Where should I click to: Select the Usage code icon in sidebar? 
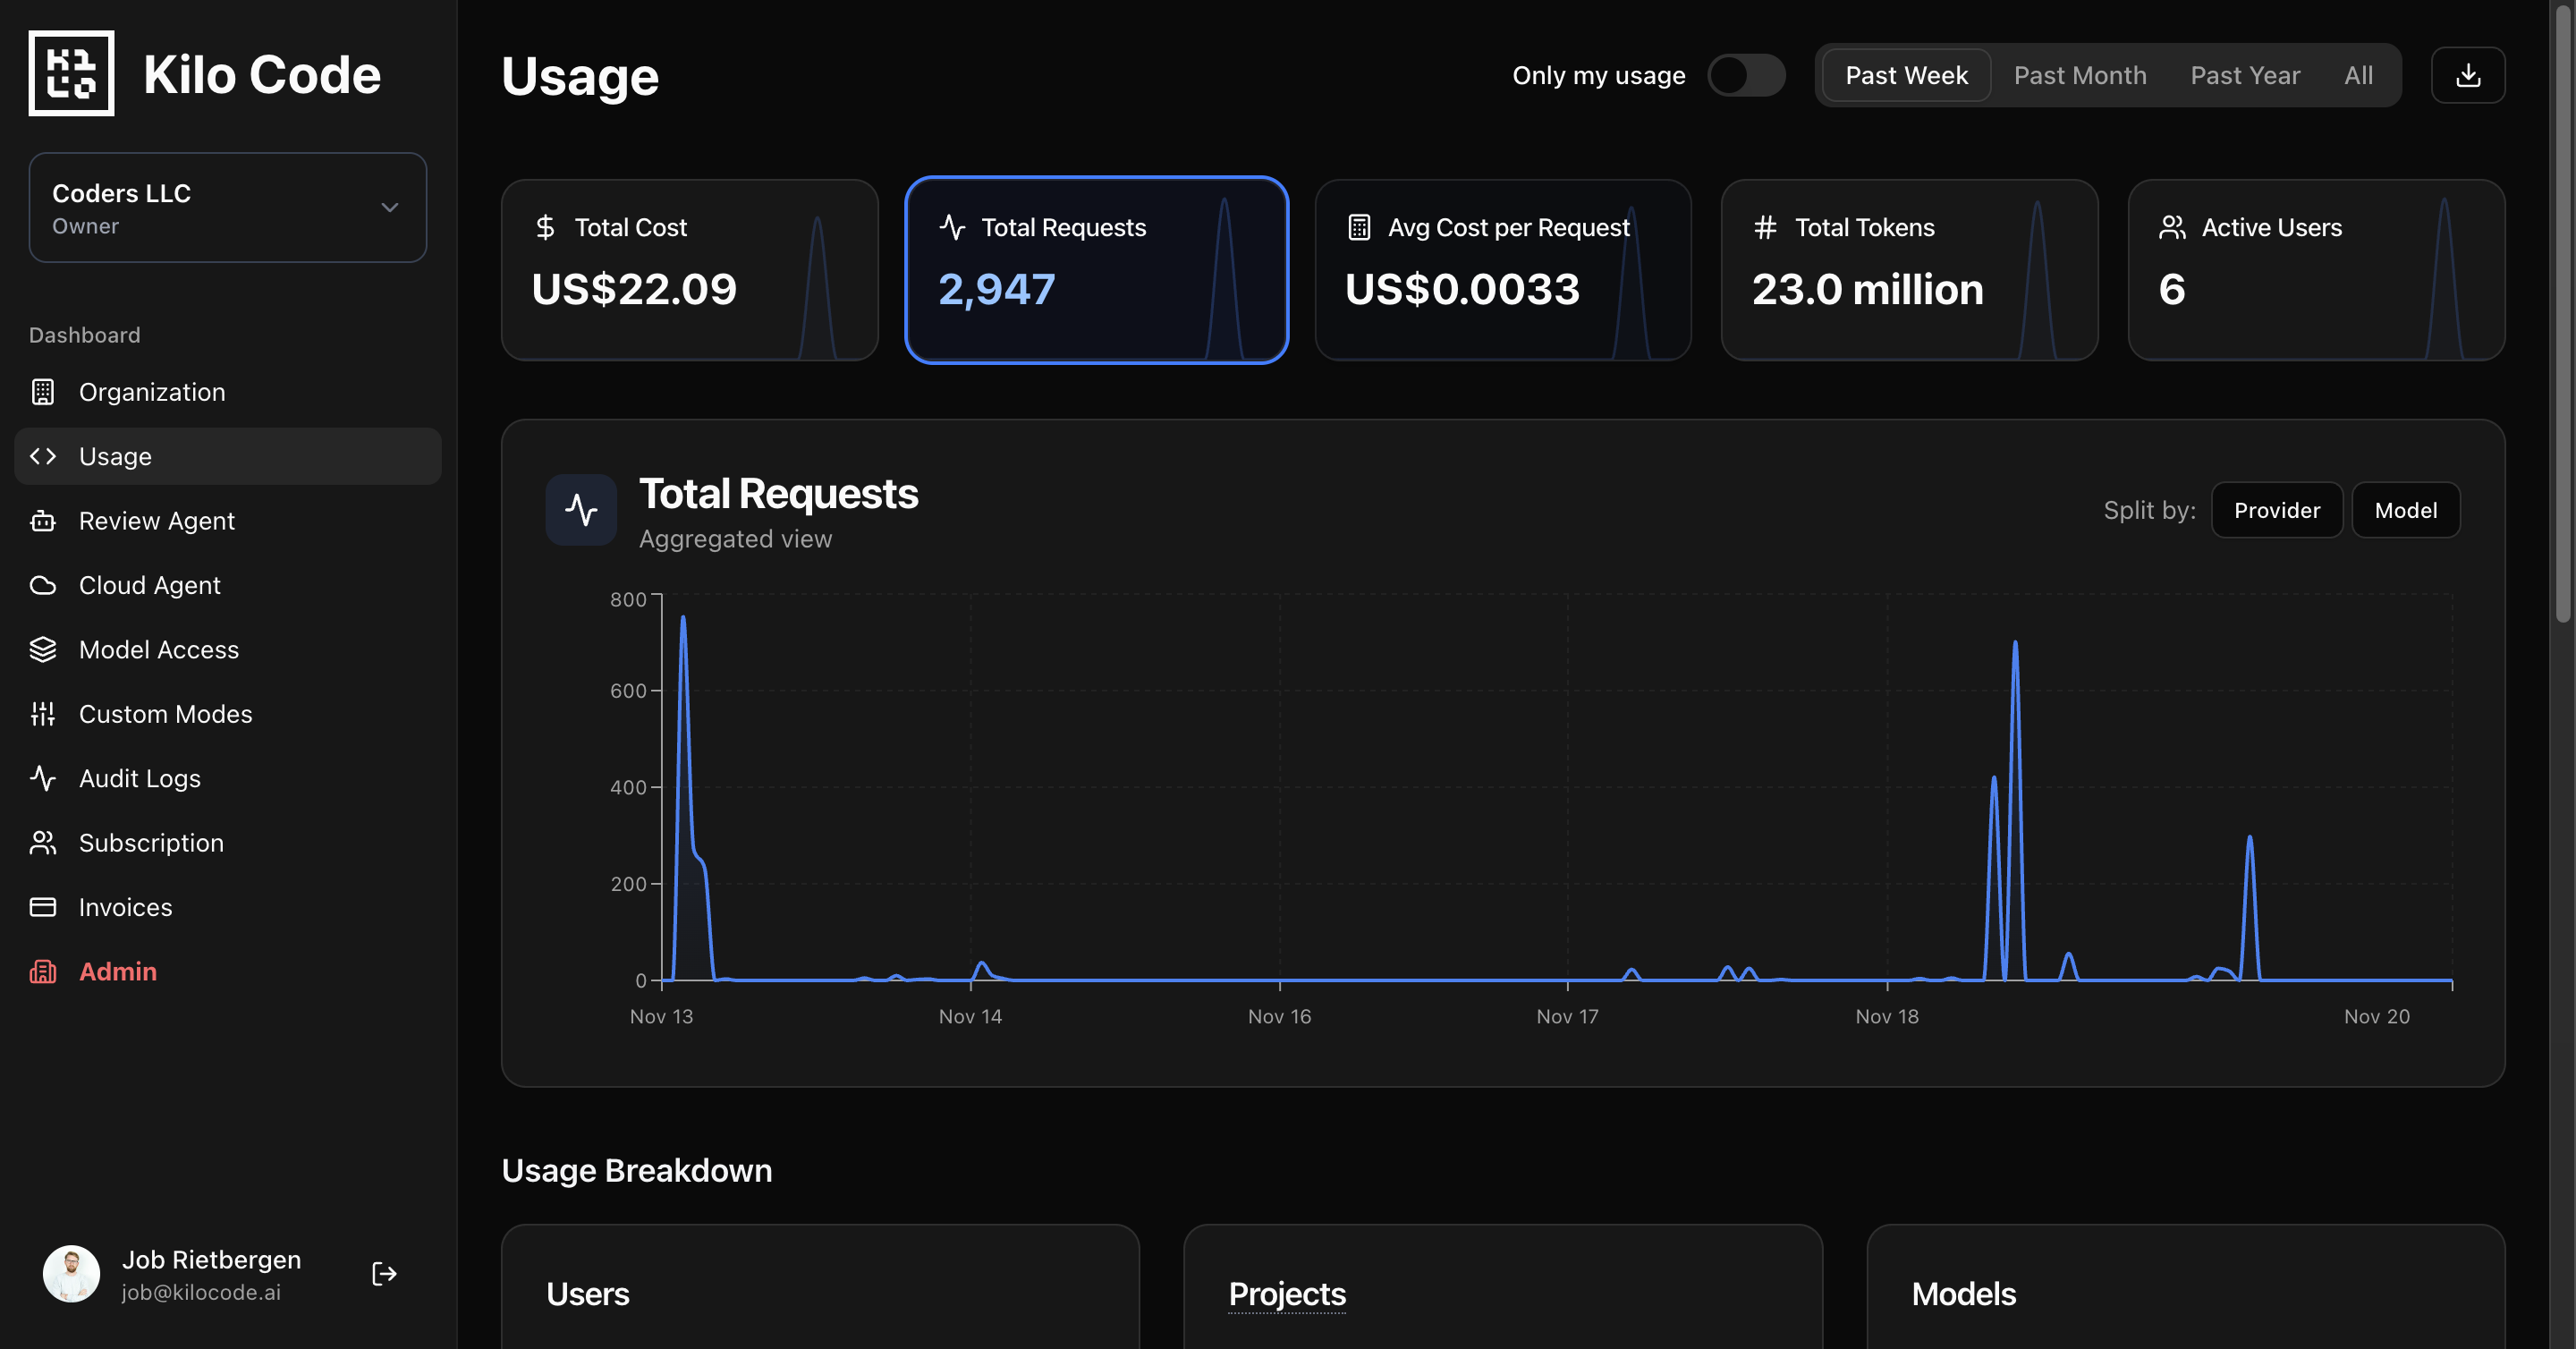[42, 456]
